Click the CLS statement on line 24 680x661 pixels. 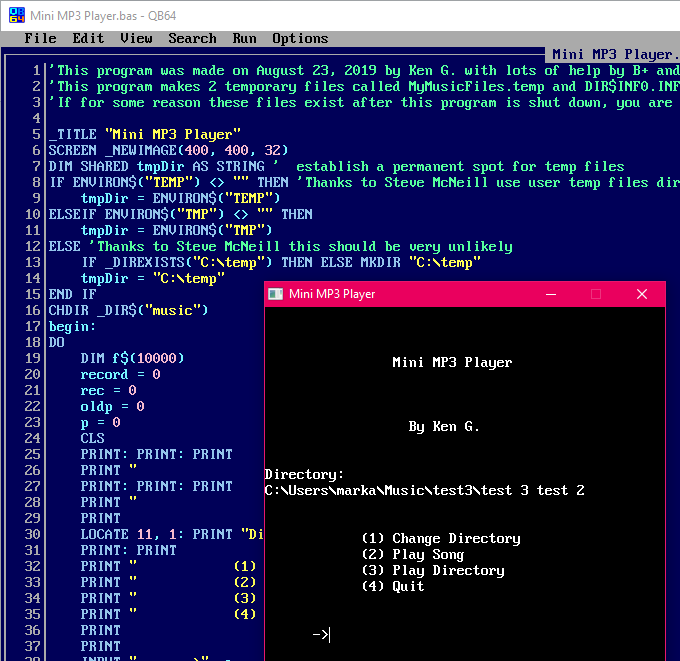click(x=92, y=438)
